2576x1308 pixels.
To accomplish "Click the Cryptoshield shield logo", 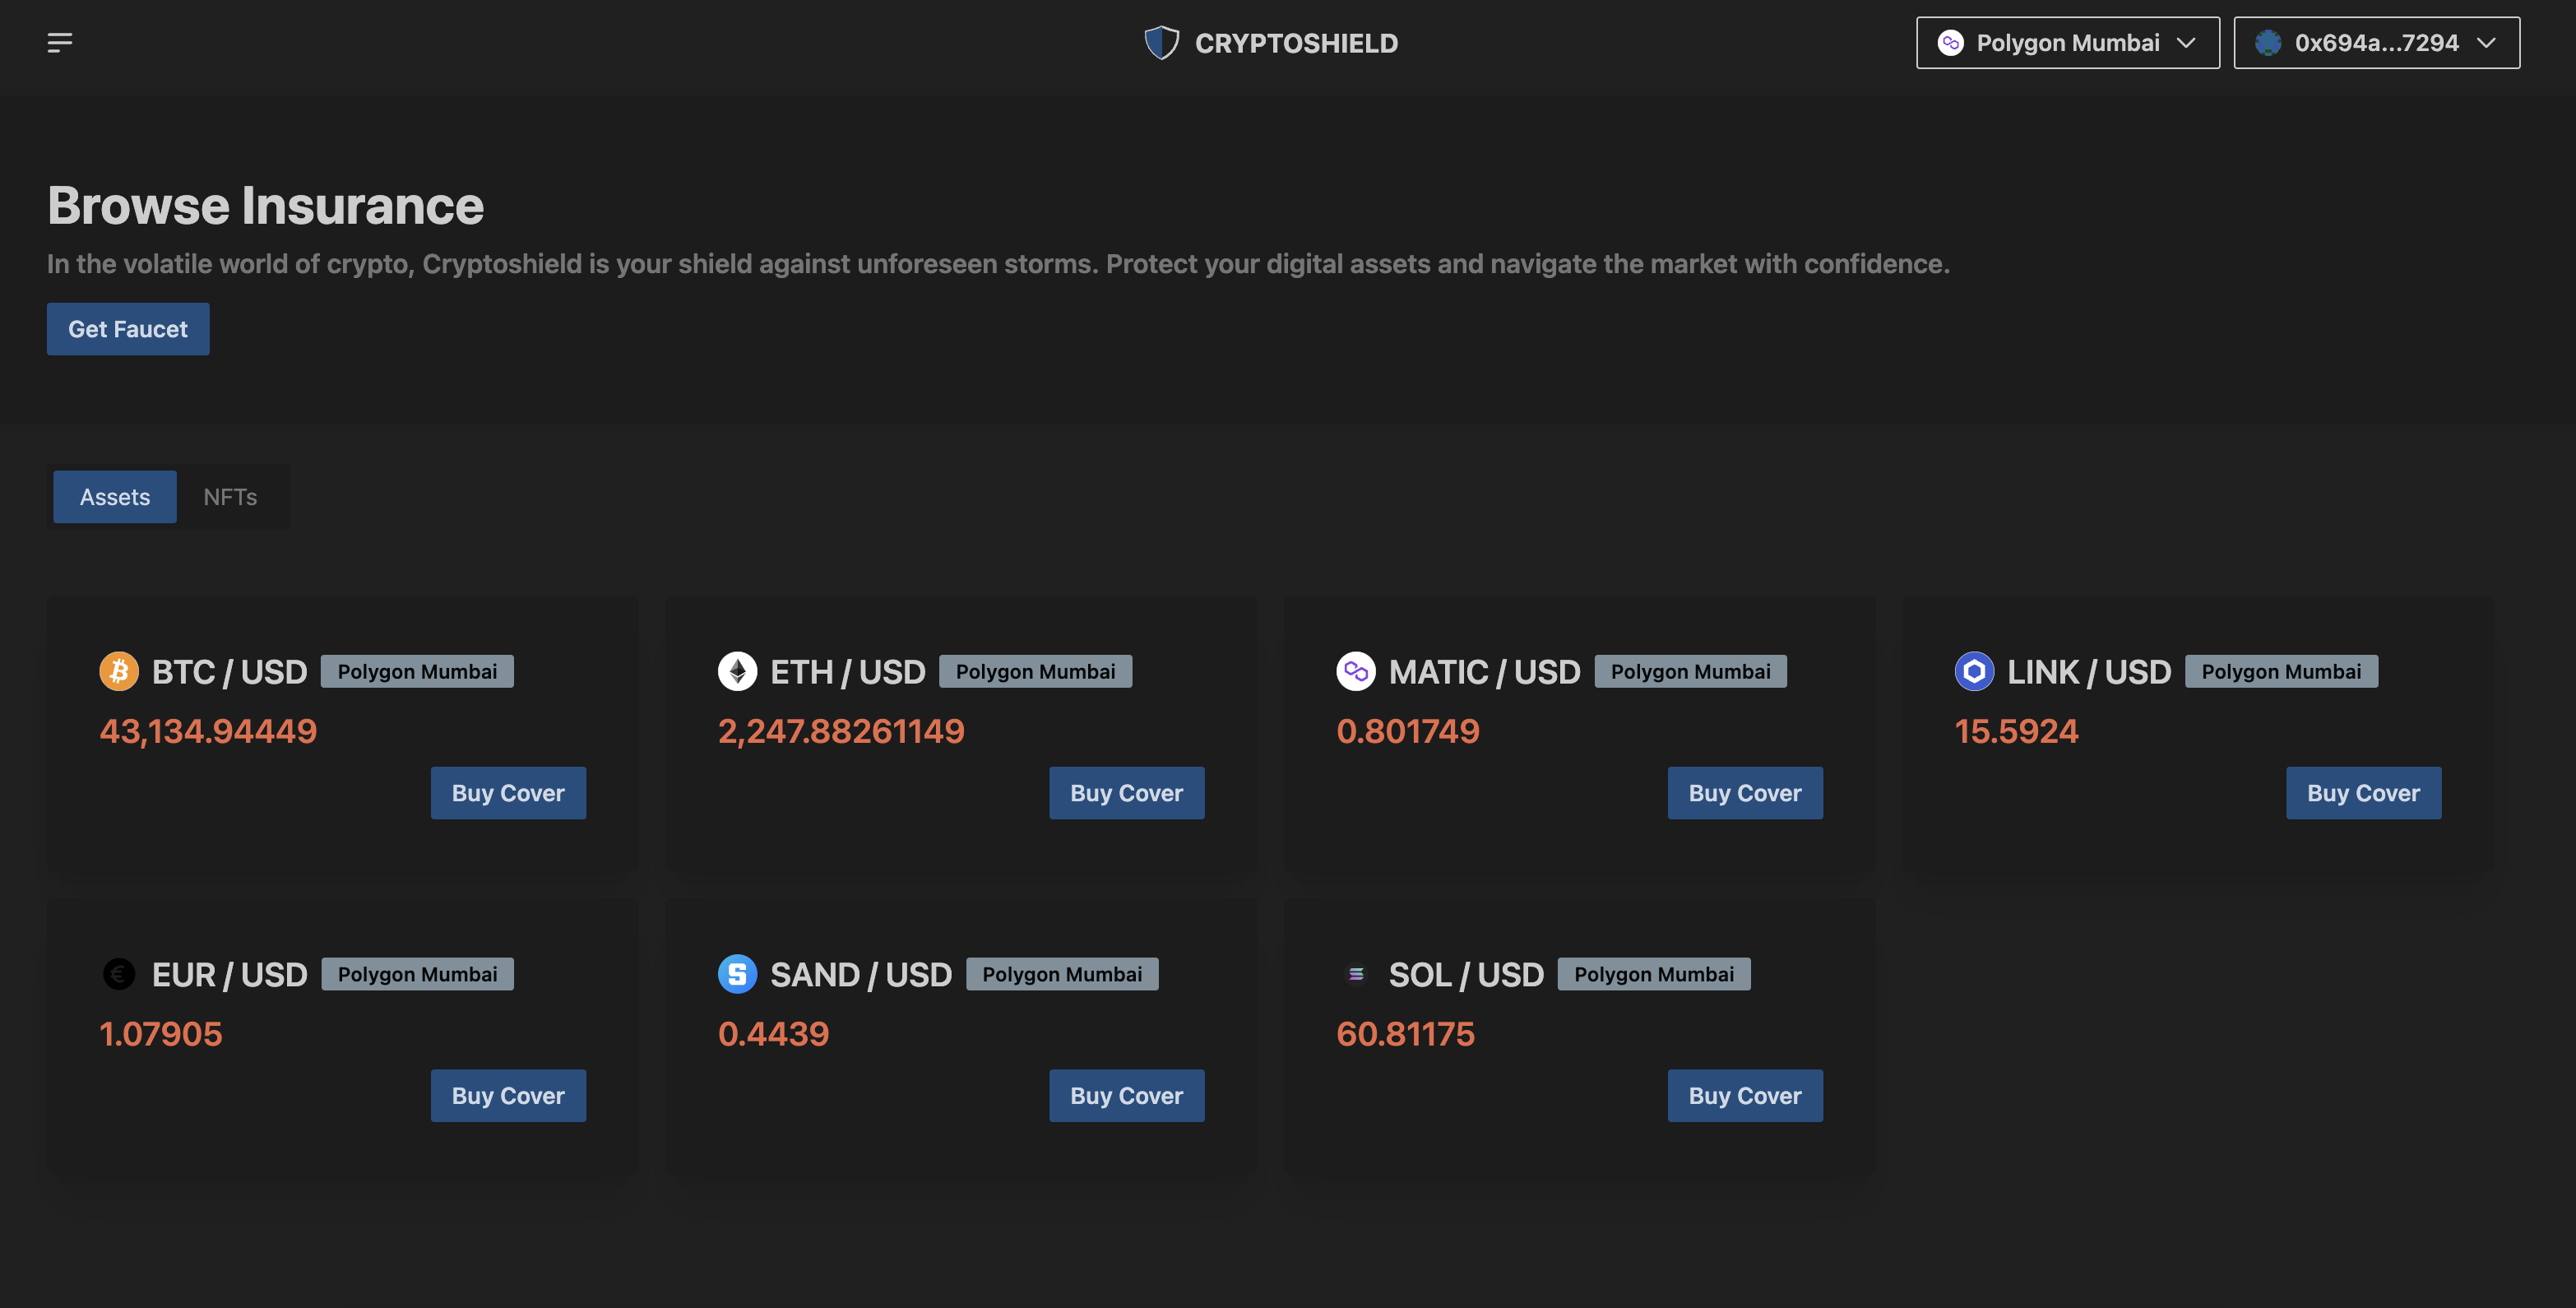I will tap(1161, 43).
